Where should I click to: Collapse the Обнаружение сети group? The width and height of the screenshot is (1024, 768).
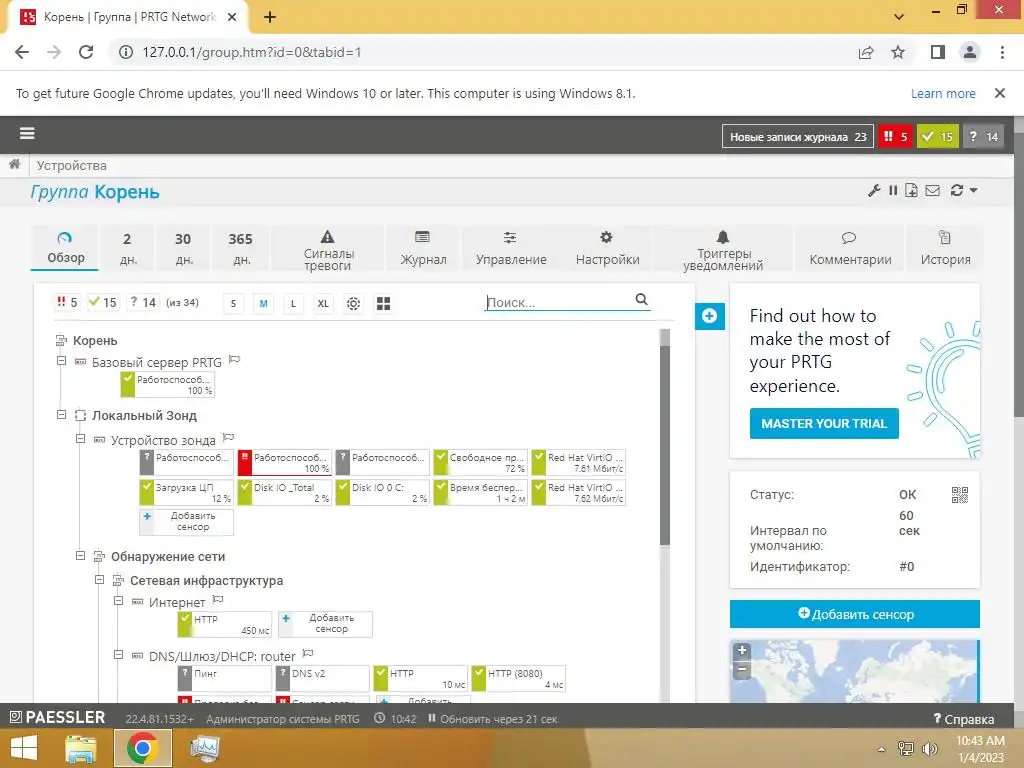tap(80, 556)
